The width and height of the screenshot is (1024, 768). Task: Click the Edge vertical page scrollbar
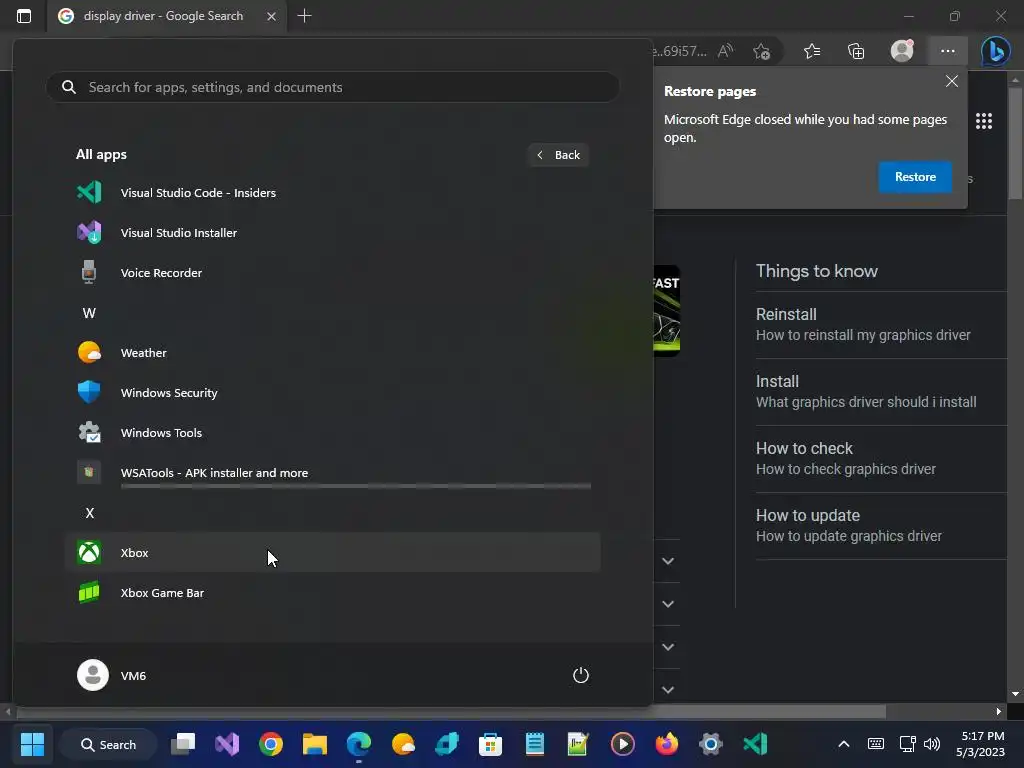[1015, 143]
